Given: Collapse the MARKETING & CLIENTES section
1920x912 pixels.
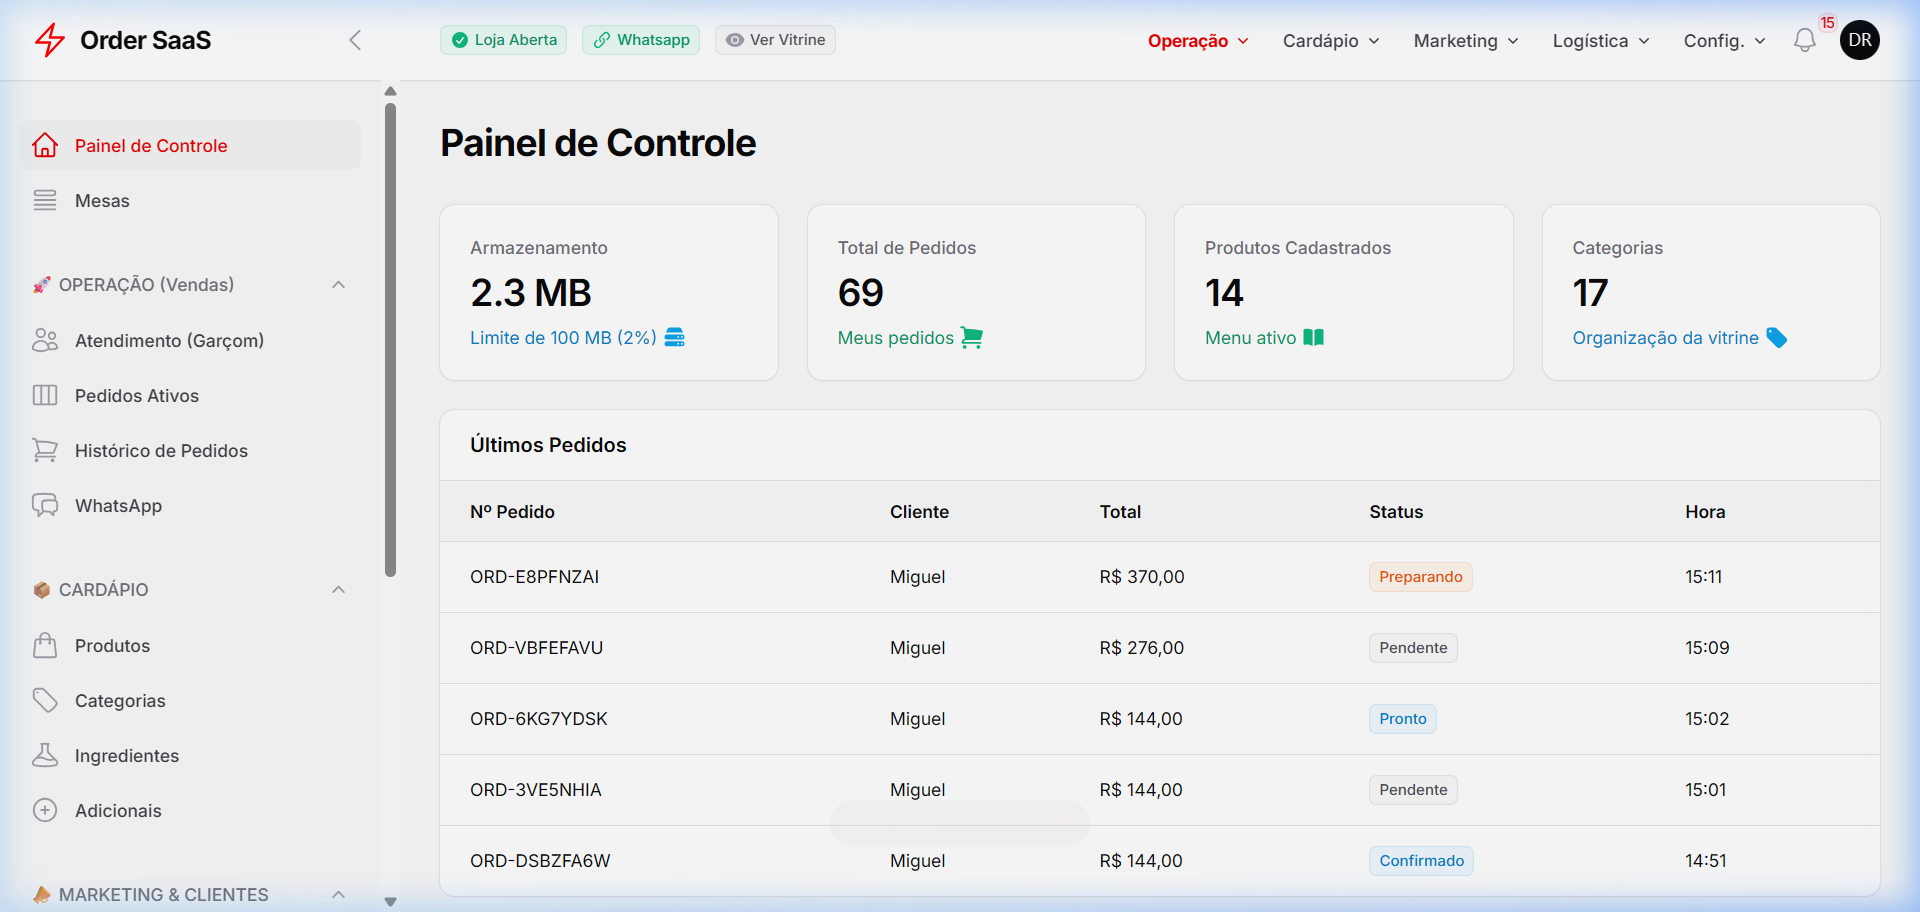Looking at the screenshot, I should 339,895.
